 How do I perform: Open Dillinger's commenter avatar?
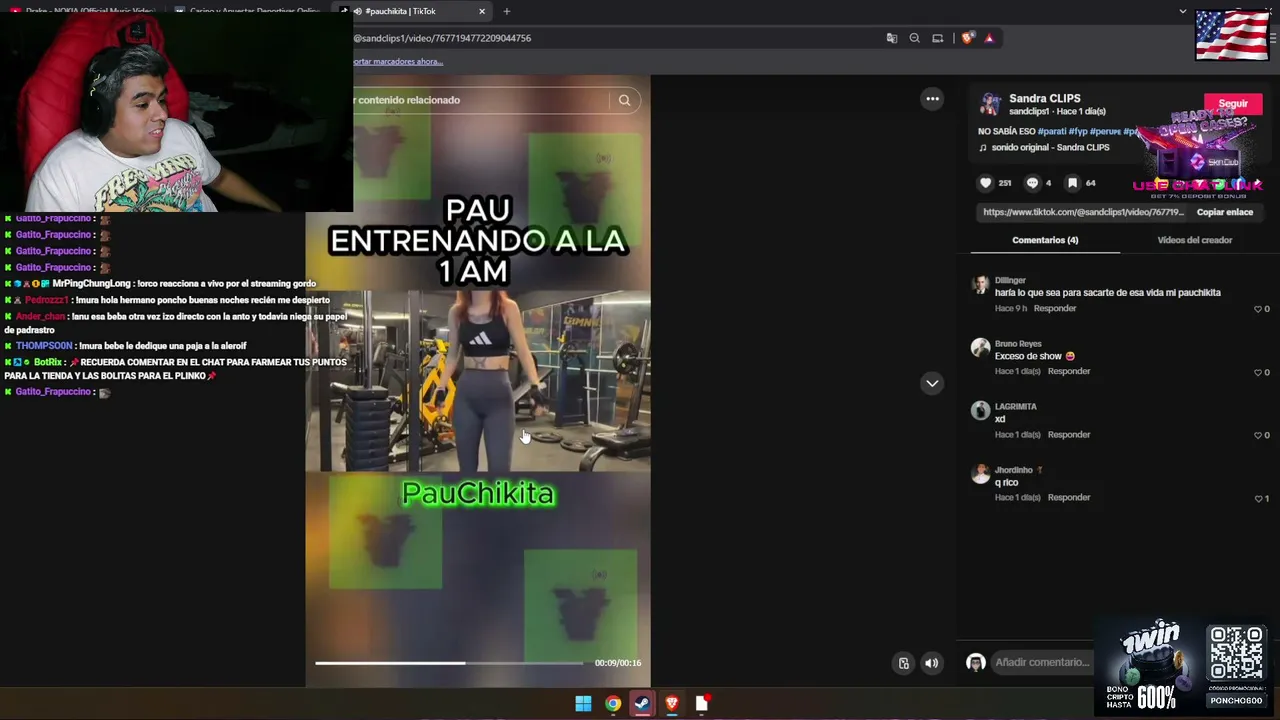click(x=980, y=285)
